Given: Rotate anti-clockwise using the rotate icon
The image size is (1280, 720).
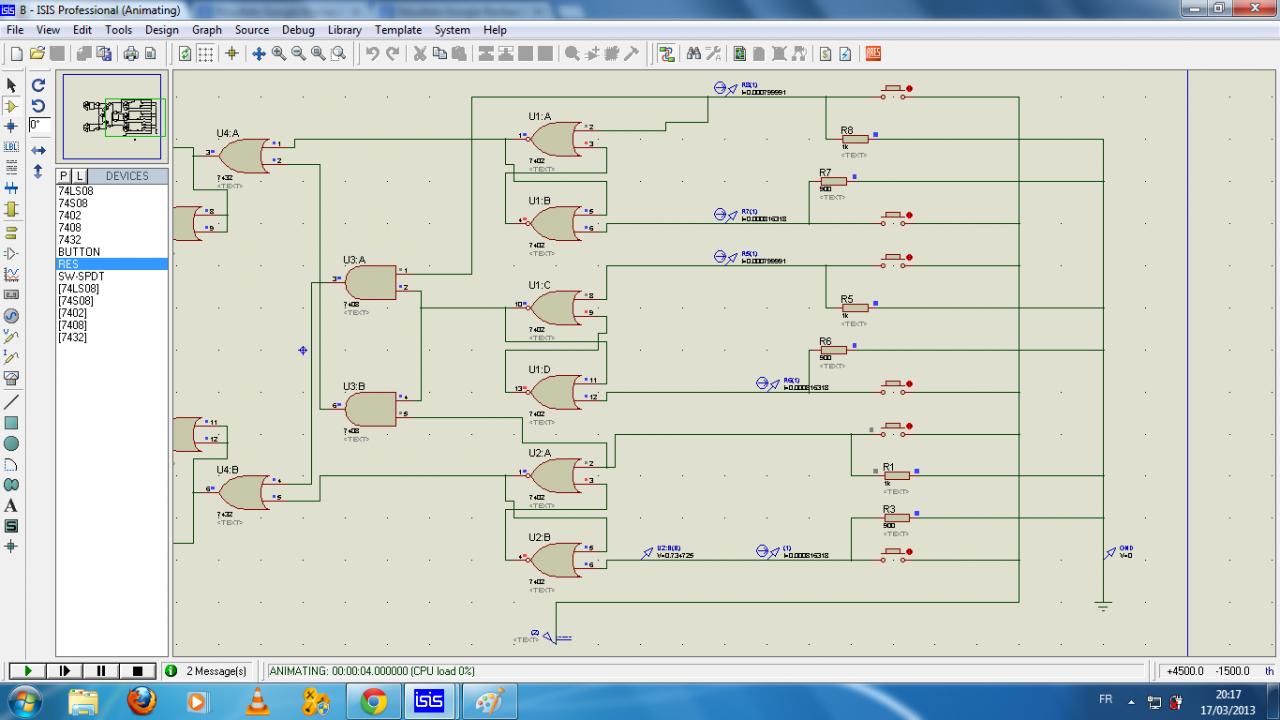Looking at the screenshot, I should pyautogui.click(x=38, y=106).
